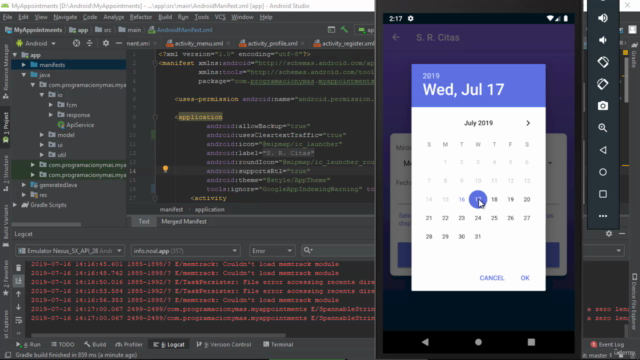Expand the res folder
Viewport: 640px width, 360px height.
[24, 195]
